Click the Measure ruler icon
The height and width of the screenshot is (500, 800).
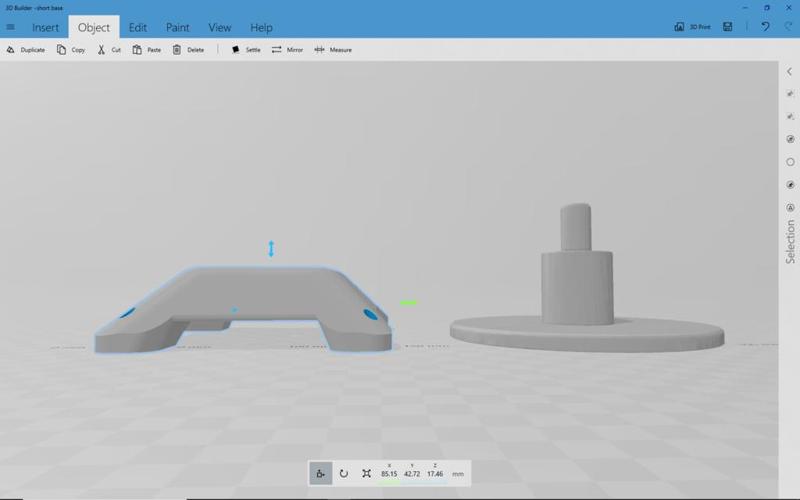coord(319,49)
